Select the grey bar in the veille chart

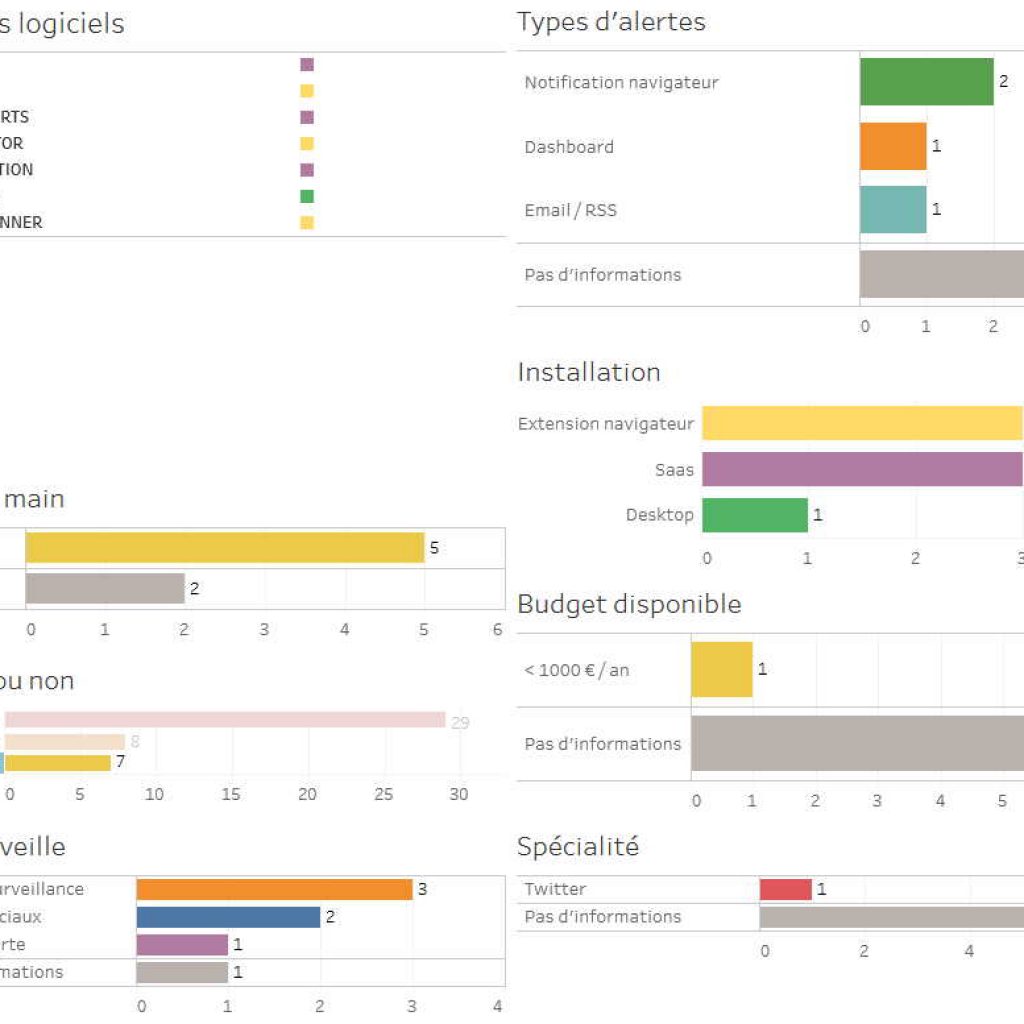pyautogui.click(x=182, y=972)
